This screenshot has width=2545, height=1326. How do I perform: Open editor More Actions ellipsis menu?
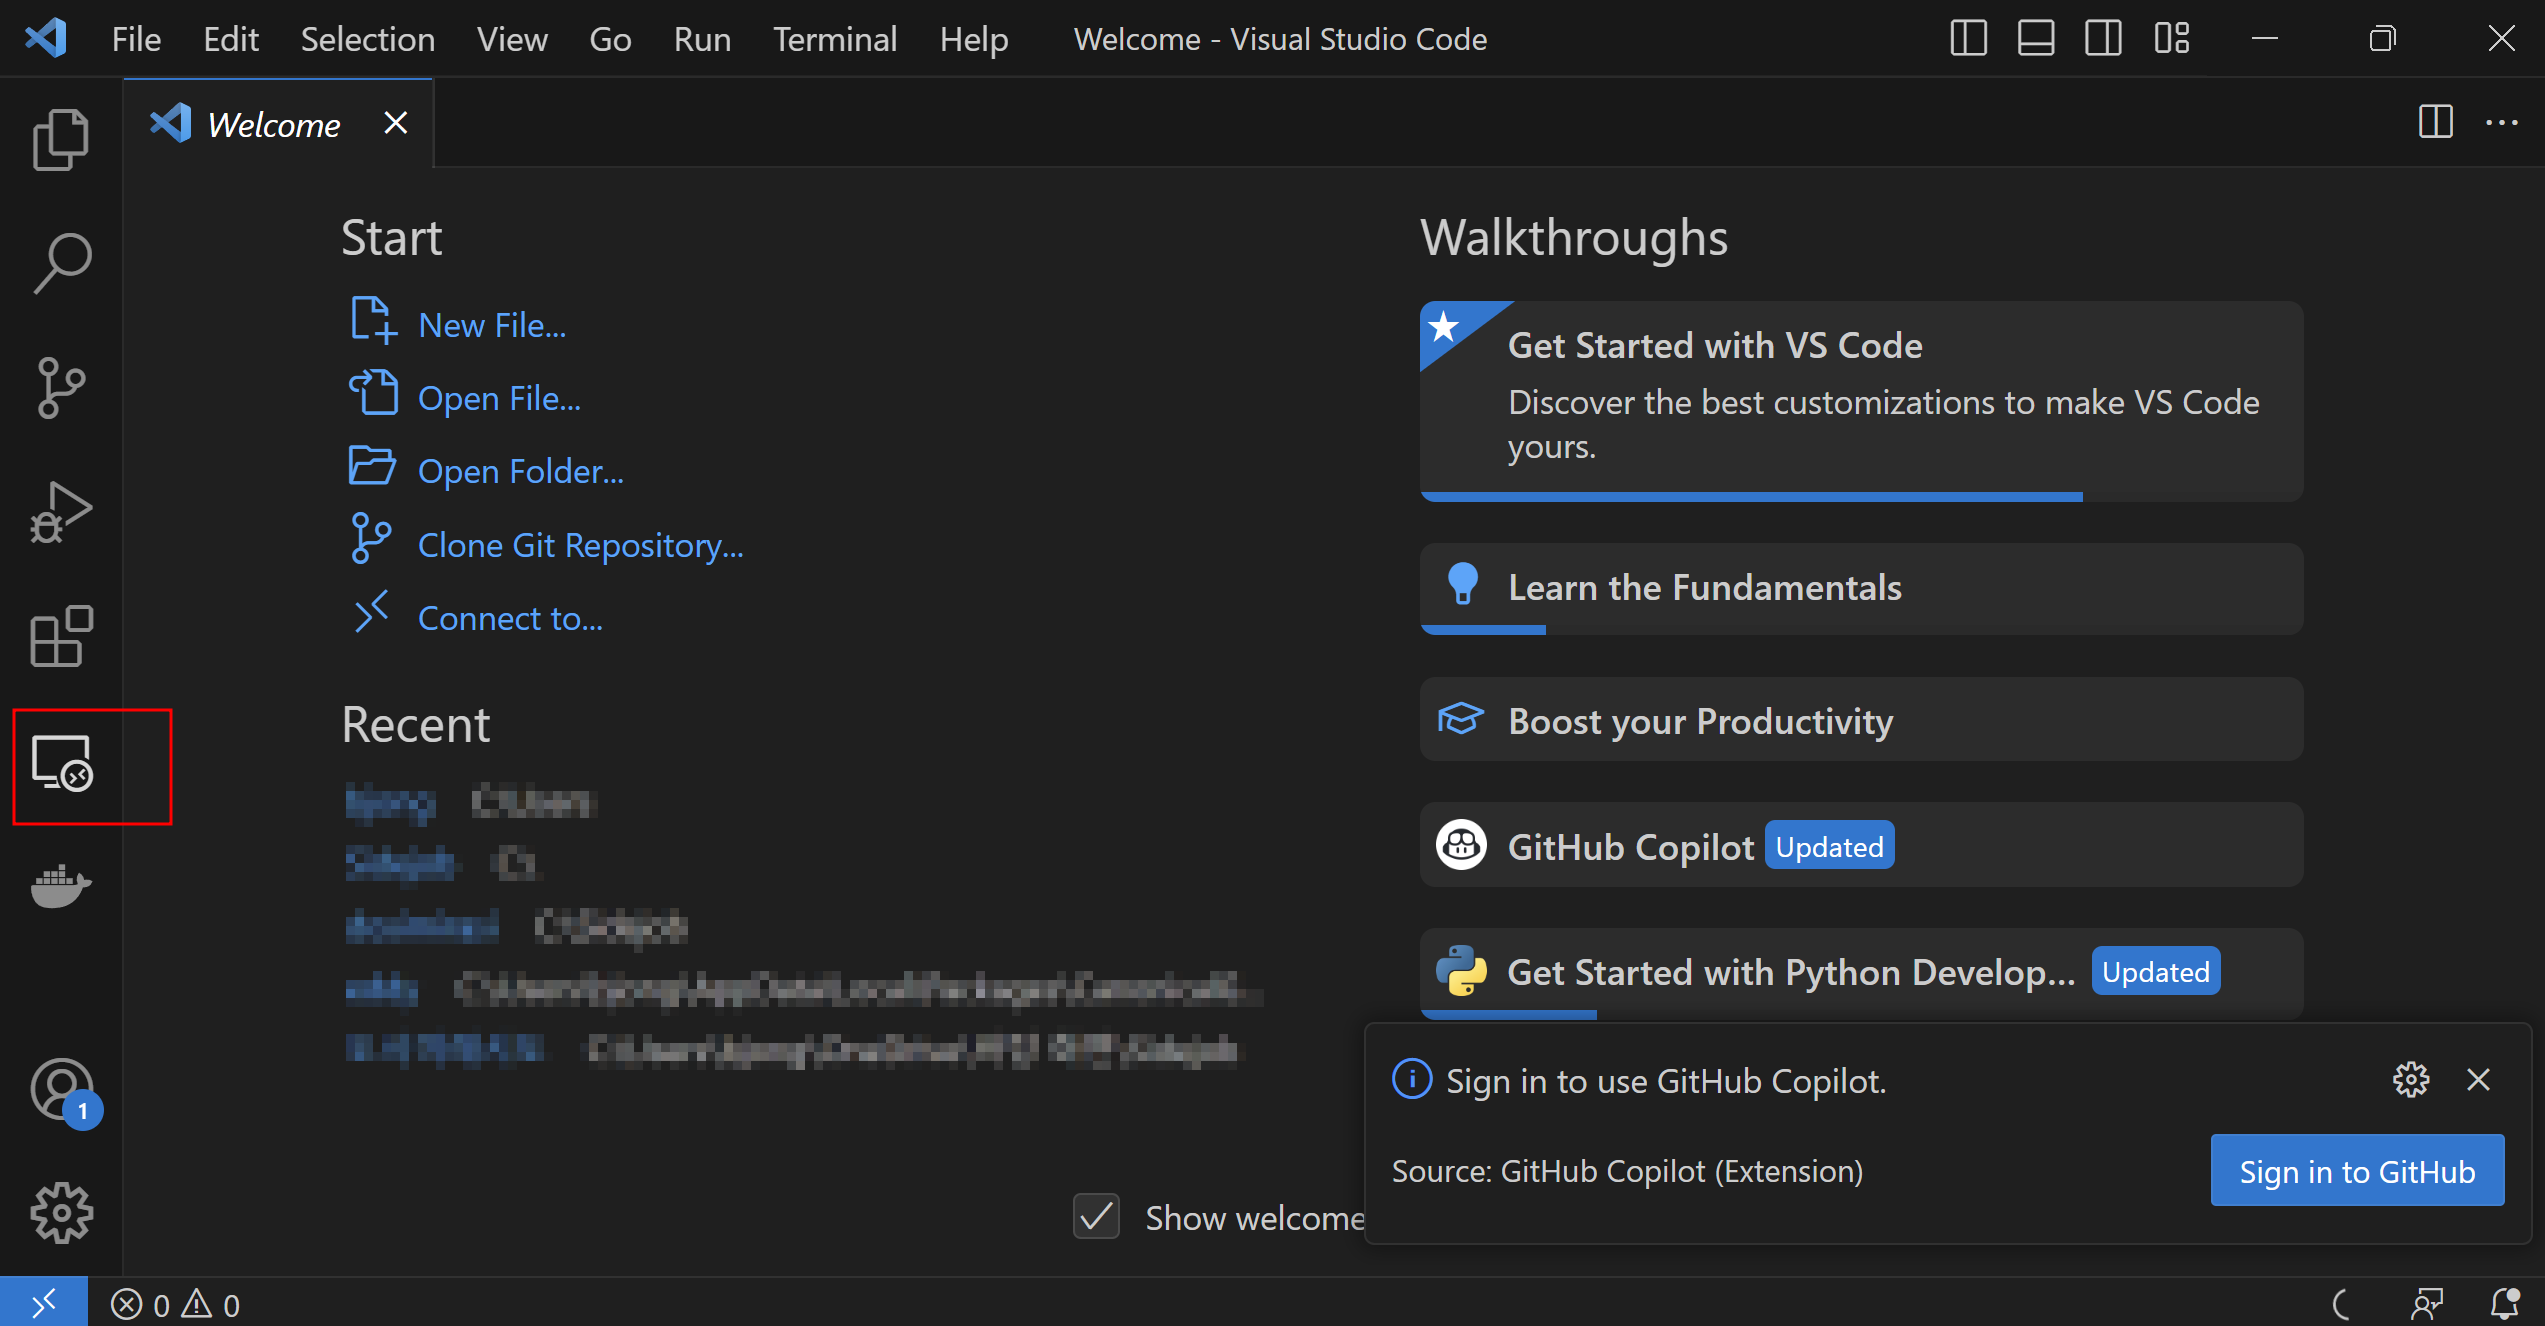point(2502,123)
